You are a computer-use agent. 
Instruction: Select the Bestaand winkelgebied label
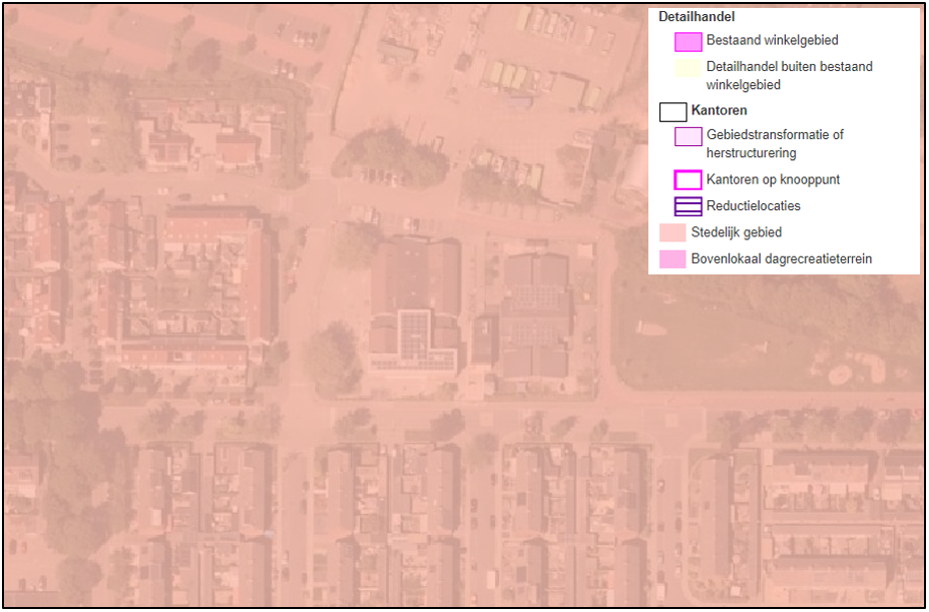[x=772, y=40]
